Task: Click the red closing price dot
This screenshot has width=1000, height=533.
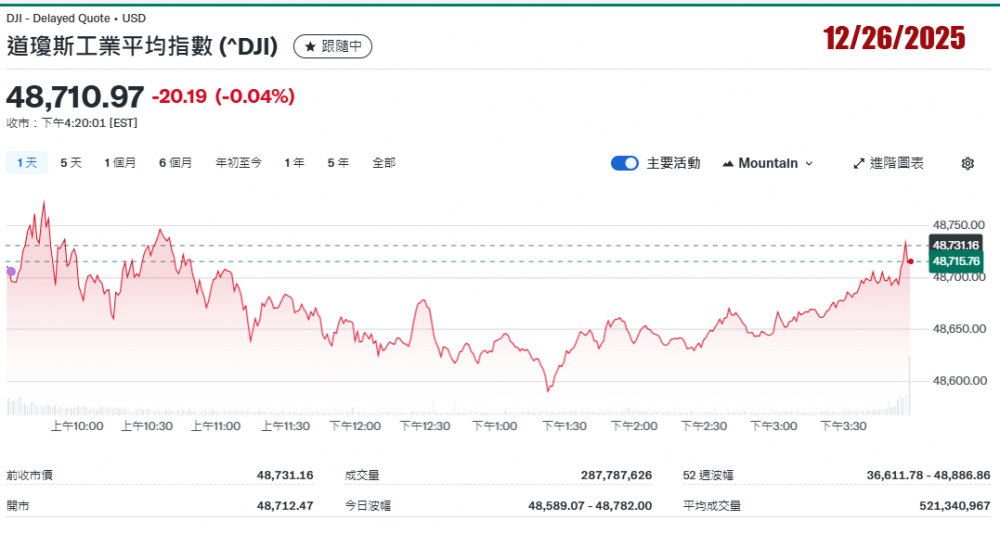Action: (910, 261)
